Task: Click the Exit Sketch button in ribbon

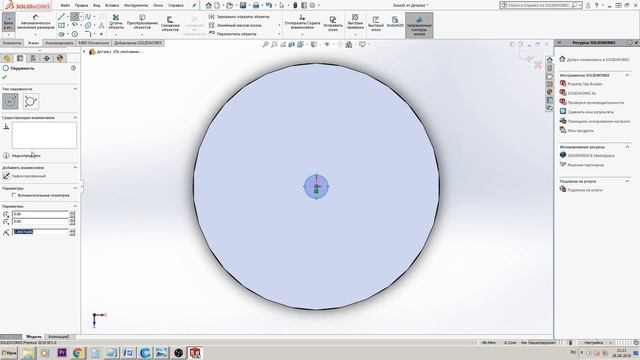Action: pos(8,22)
